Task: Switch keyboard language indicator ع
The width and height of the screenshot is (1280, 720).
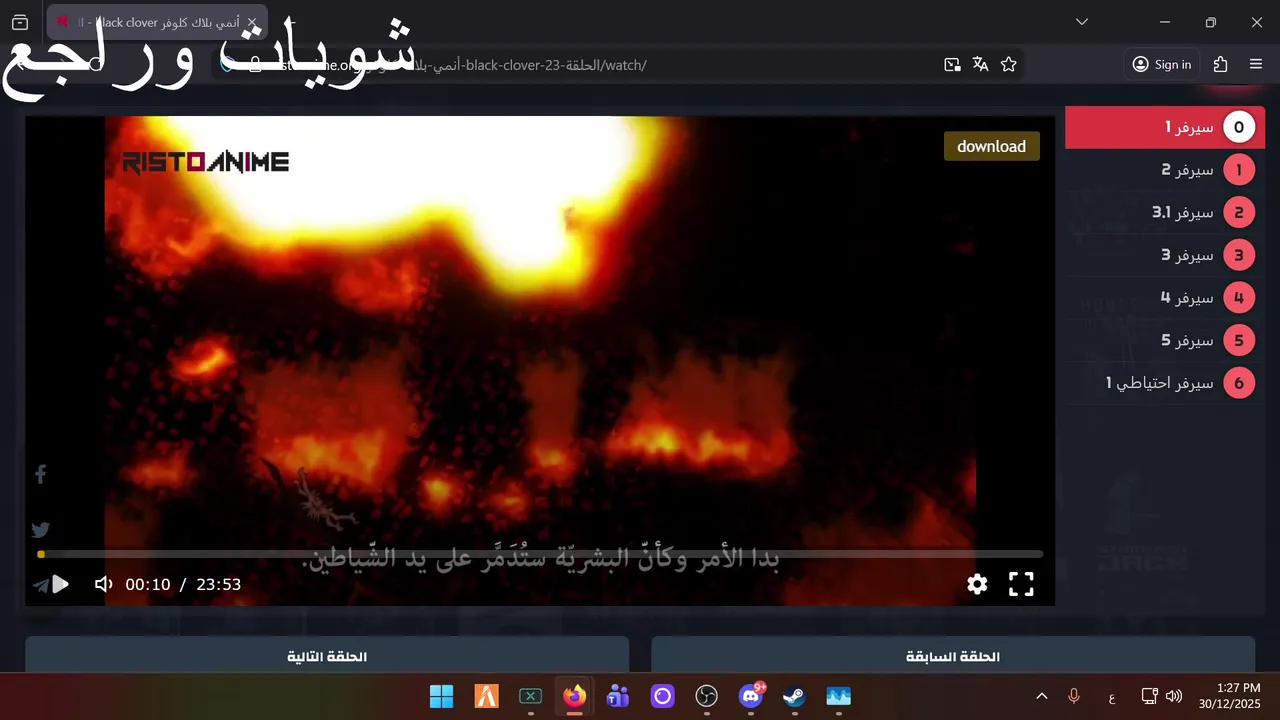Action: [1112, 696]
